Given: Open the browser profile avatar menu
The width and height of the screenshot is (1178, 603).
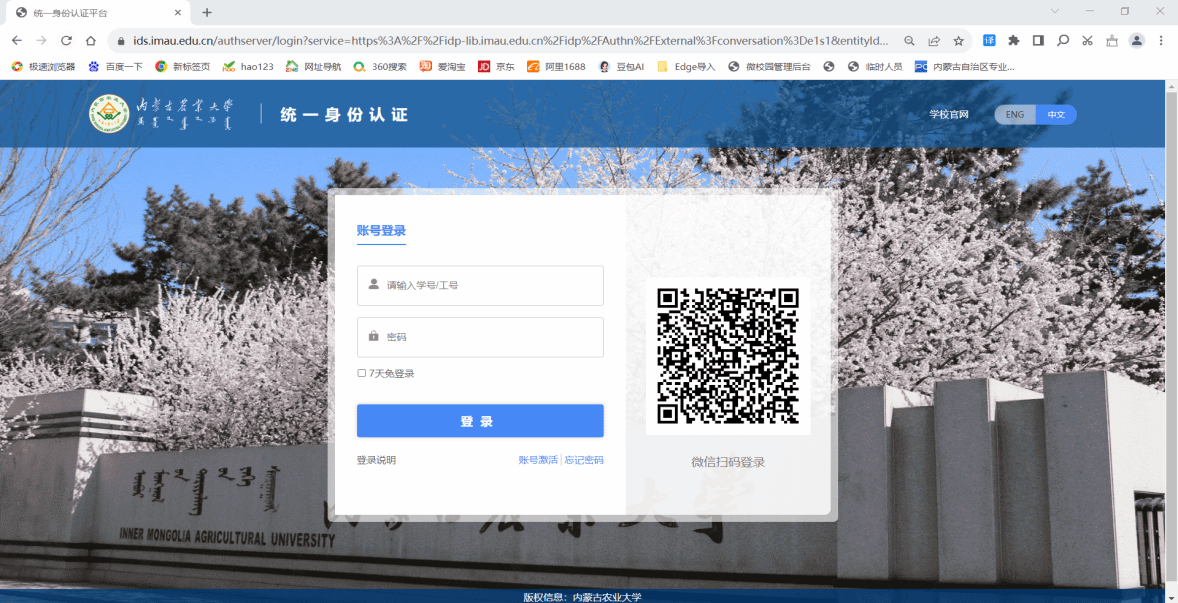Looking at the screenshot, I should (x=1137, y=41).
